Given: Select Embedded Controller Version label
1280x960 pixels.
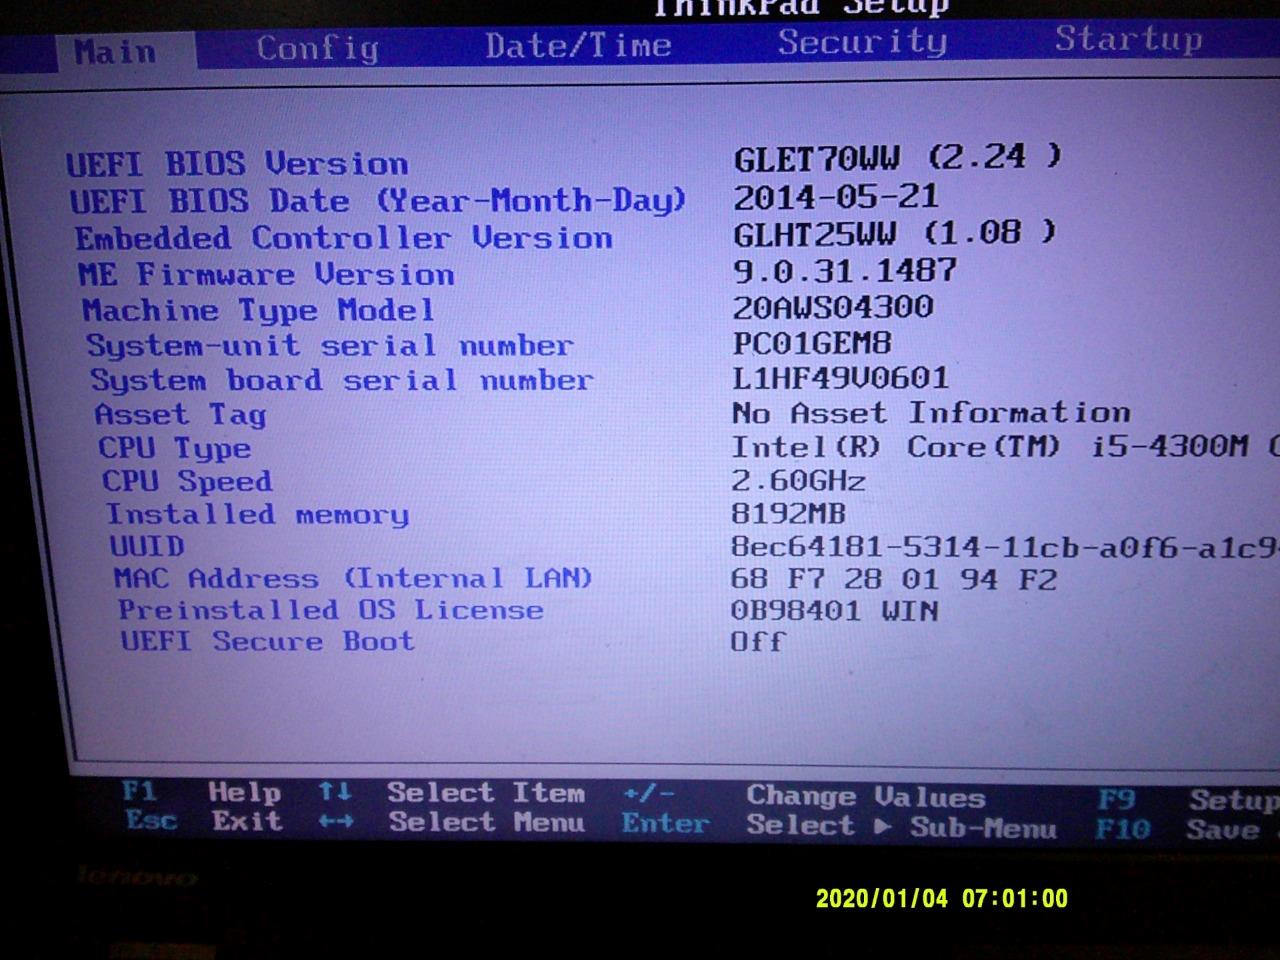Looking at the screenshot, I should 344,238.
